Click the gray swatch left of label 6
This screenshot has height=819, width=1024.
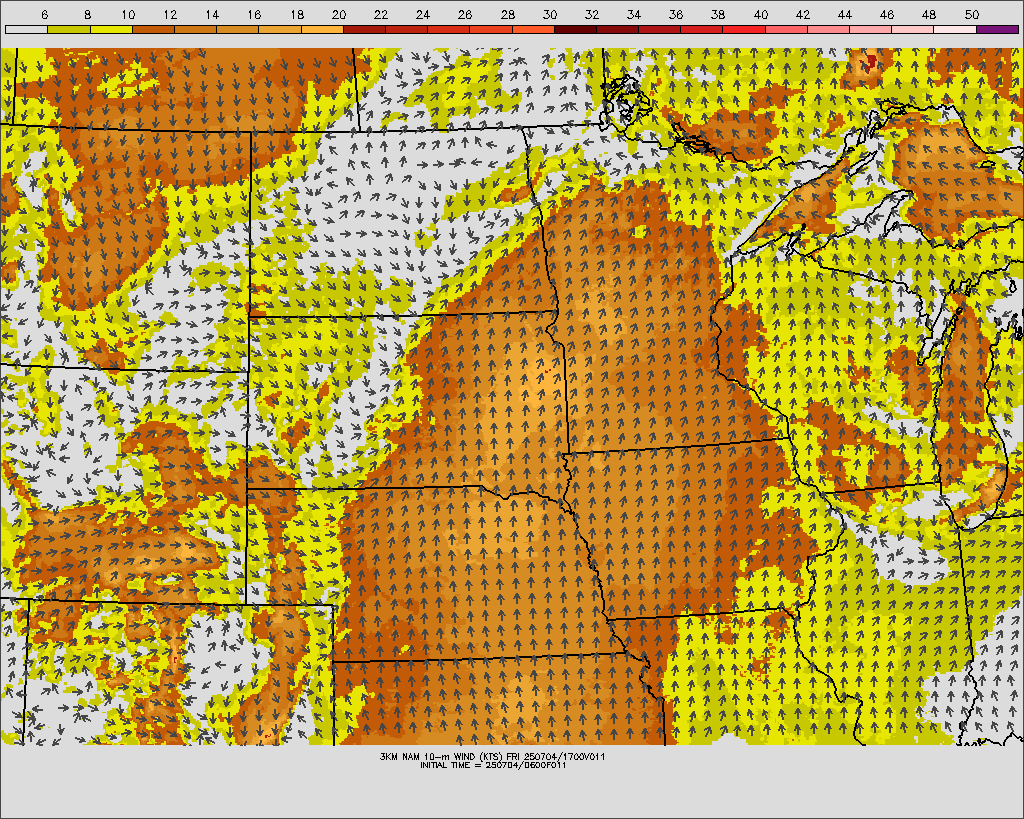point(27,29)
